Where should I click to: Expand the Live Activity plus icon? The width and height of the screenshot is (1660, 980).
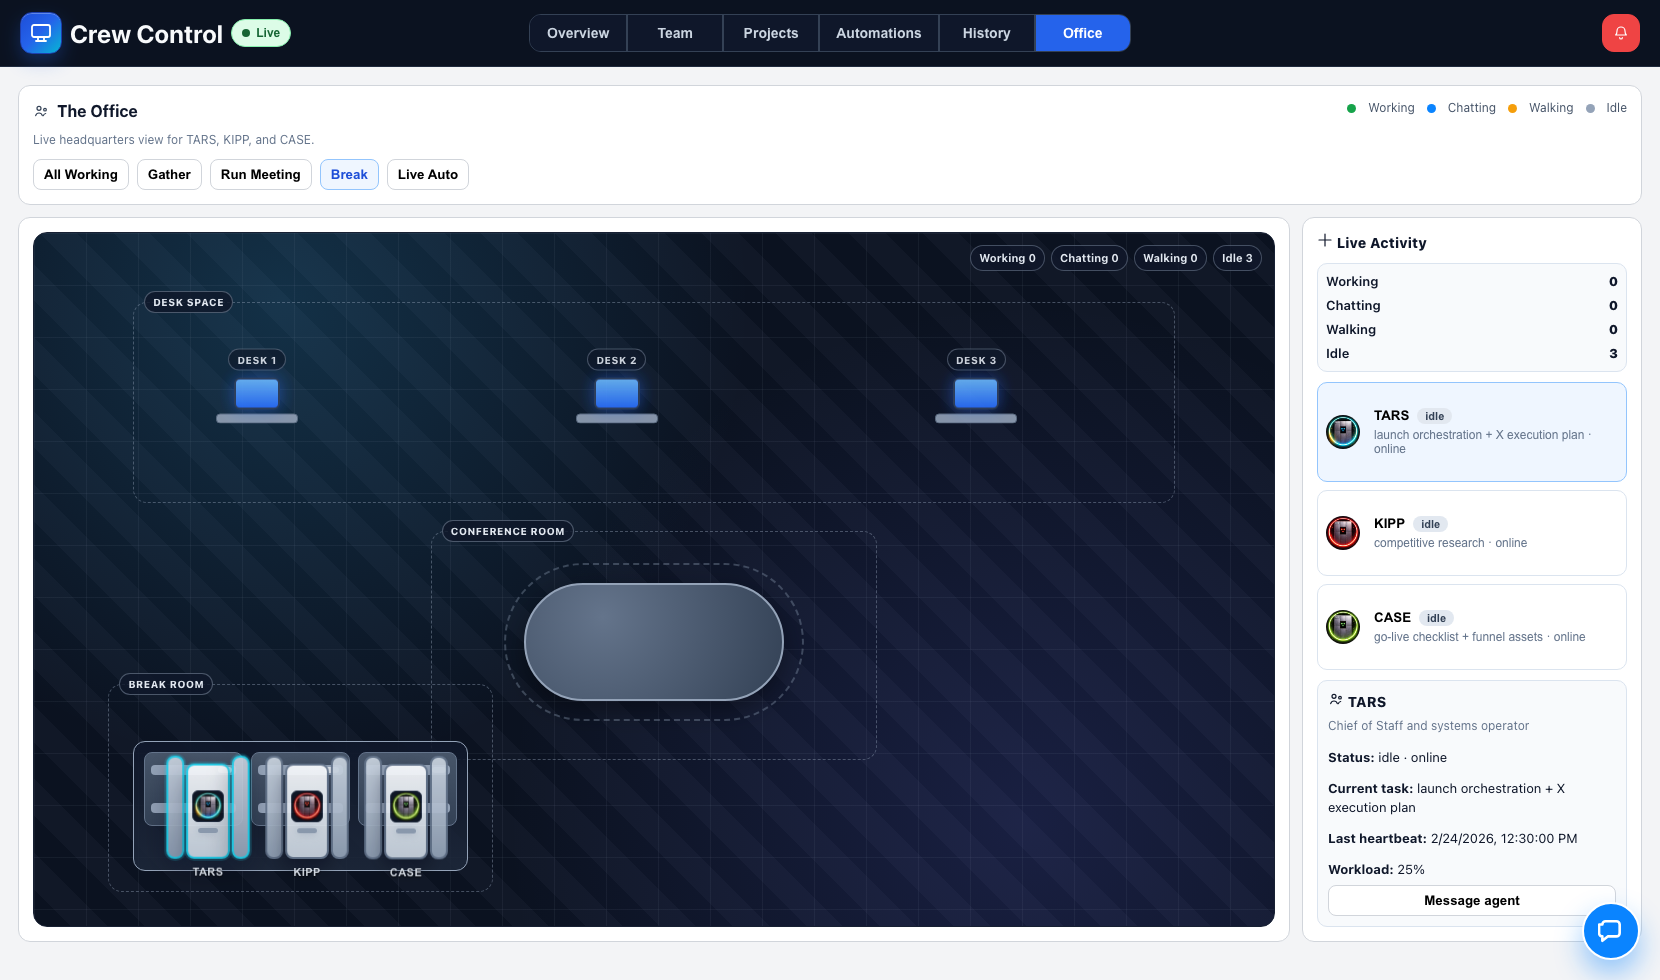[1325, 241]
